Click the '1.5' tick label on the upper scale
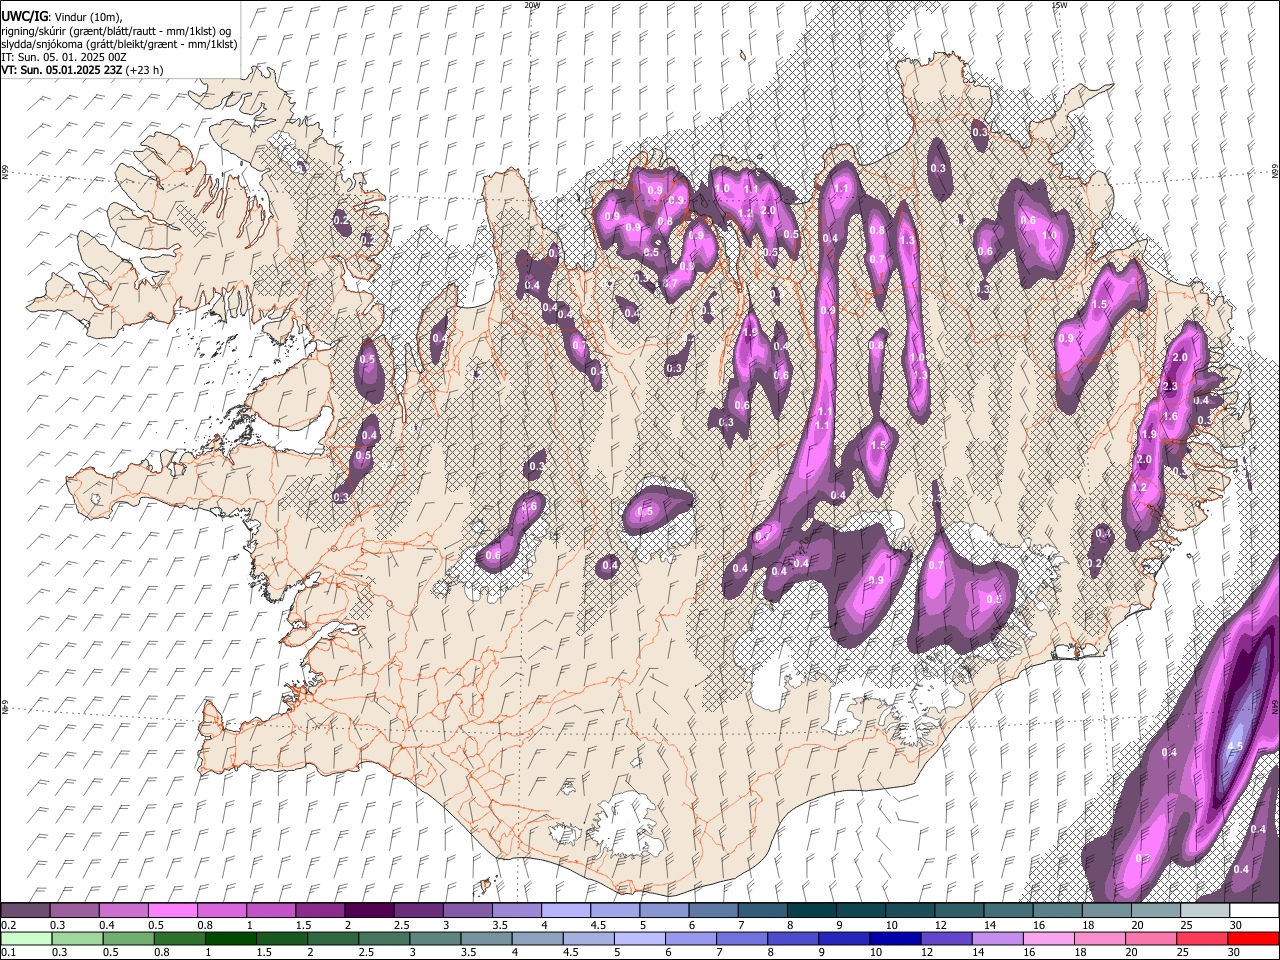Viewport: 1280px width, 960px height. click(x=303, y=925)
